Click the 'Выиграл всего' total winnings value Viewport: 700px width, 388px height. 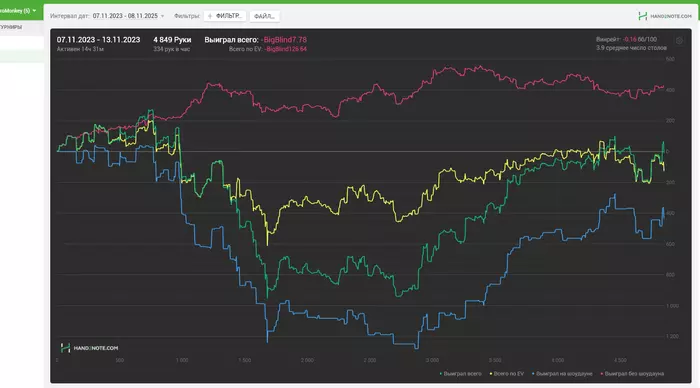pyautogui.click(x=283, y=40)
